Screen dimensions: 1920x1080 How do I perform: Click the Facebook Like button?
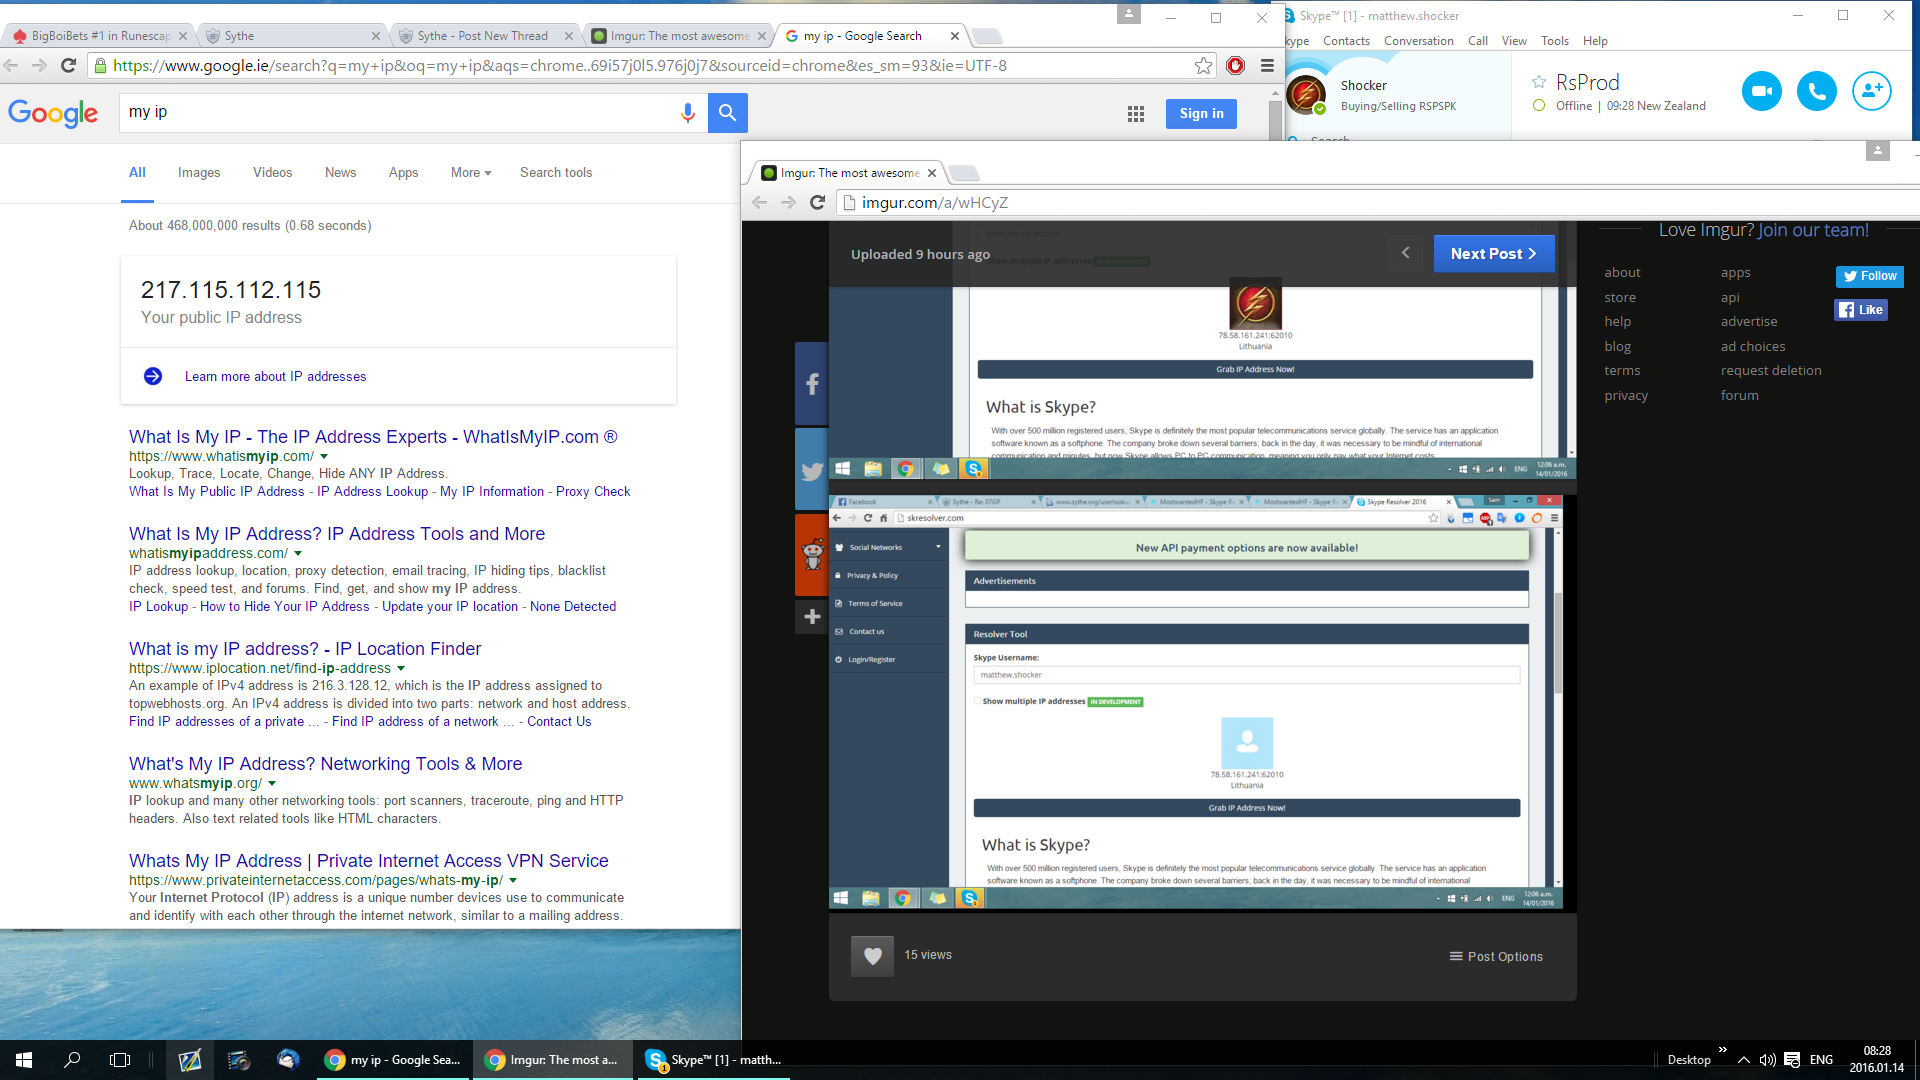point(1860,310)
